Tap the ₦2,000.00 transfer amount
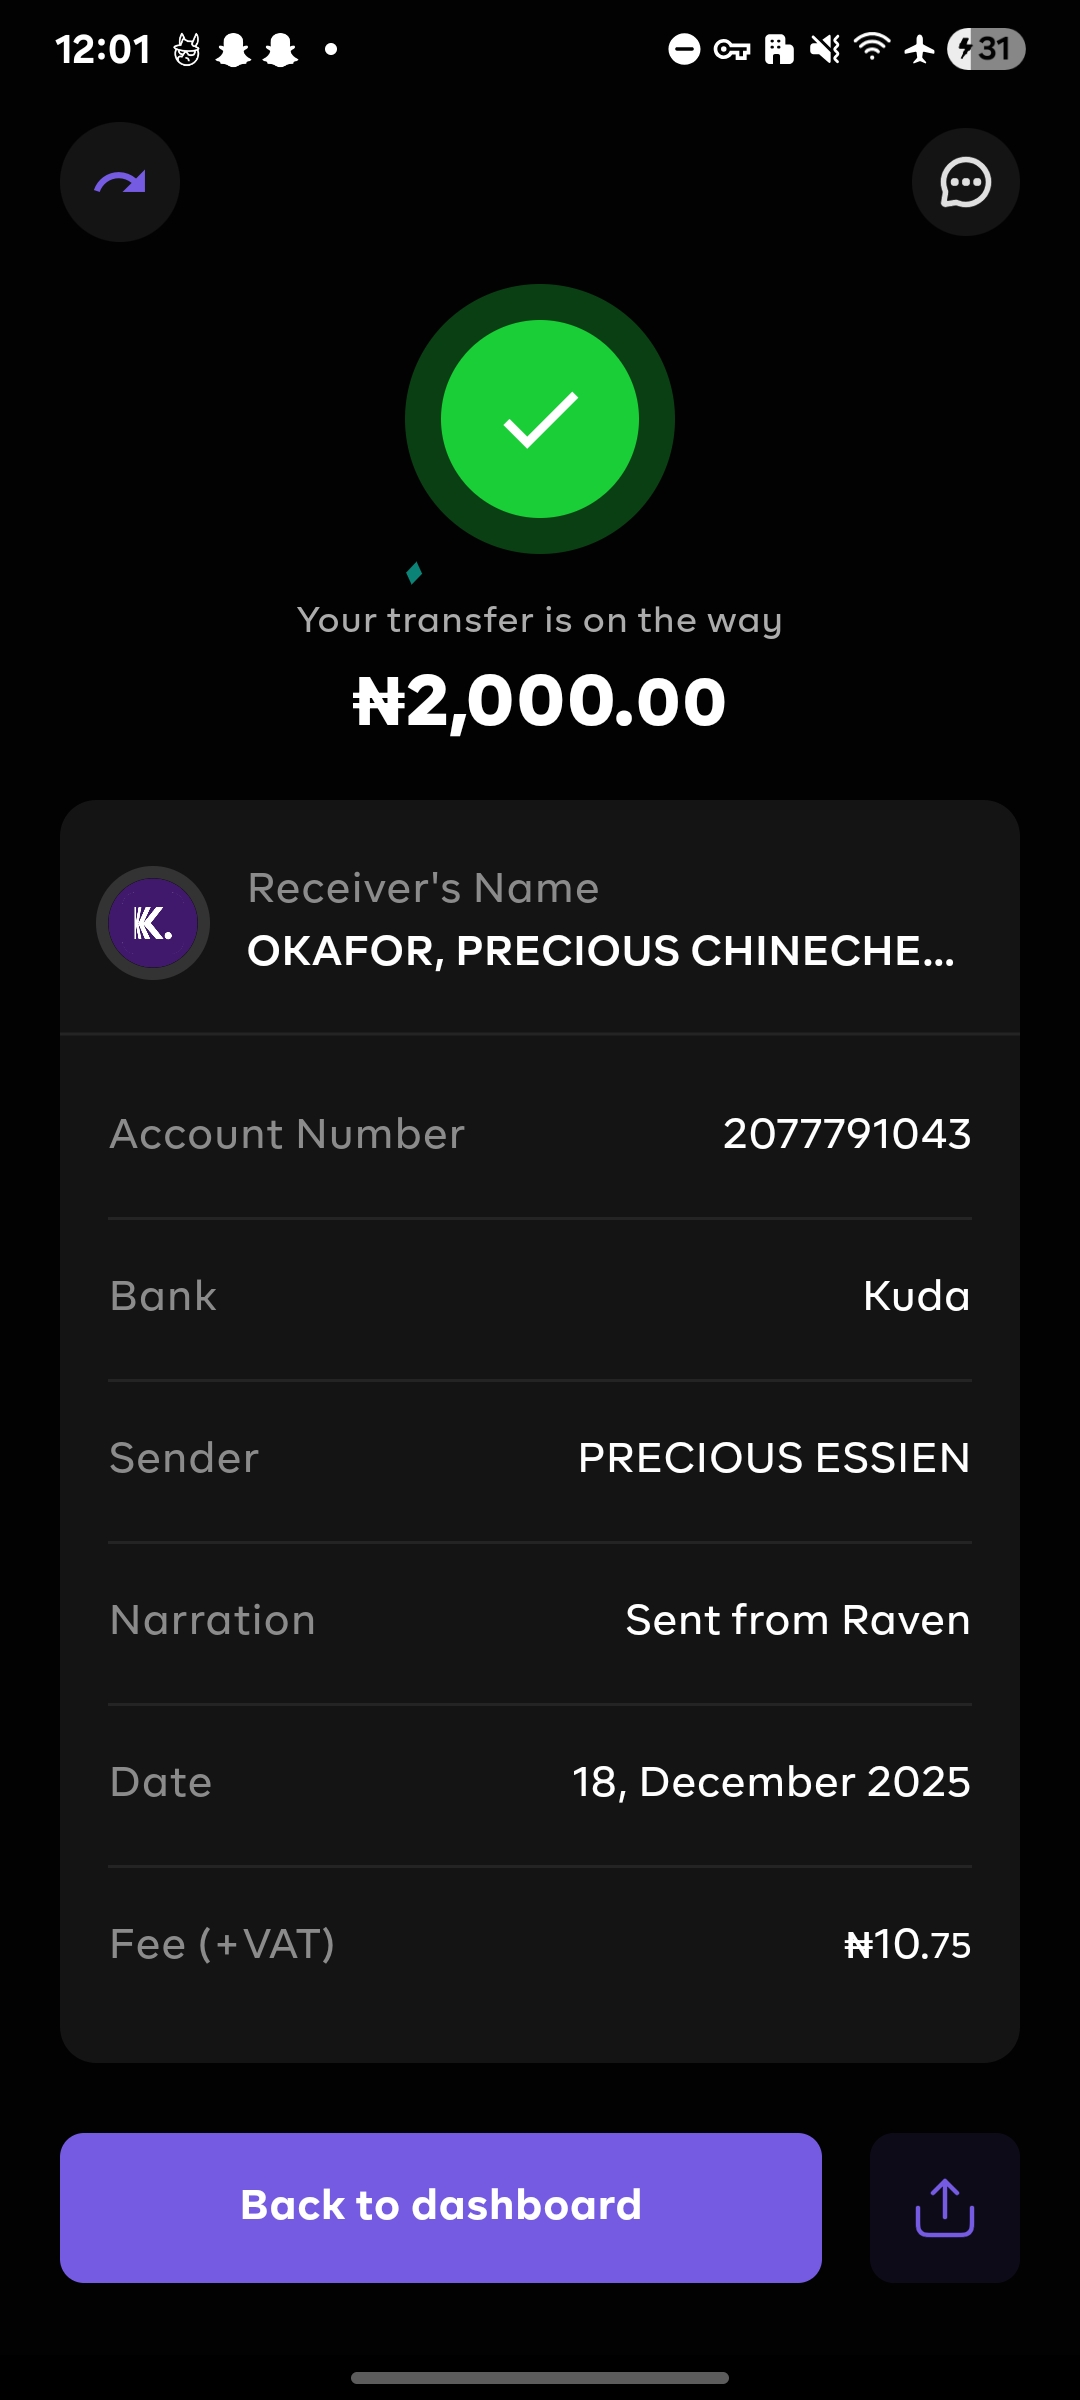This screenshot has width=1080, height=2400. point(540,701)
